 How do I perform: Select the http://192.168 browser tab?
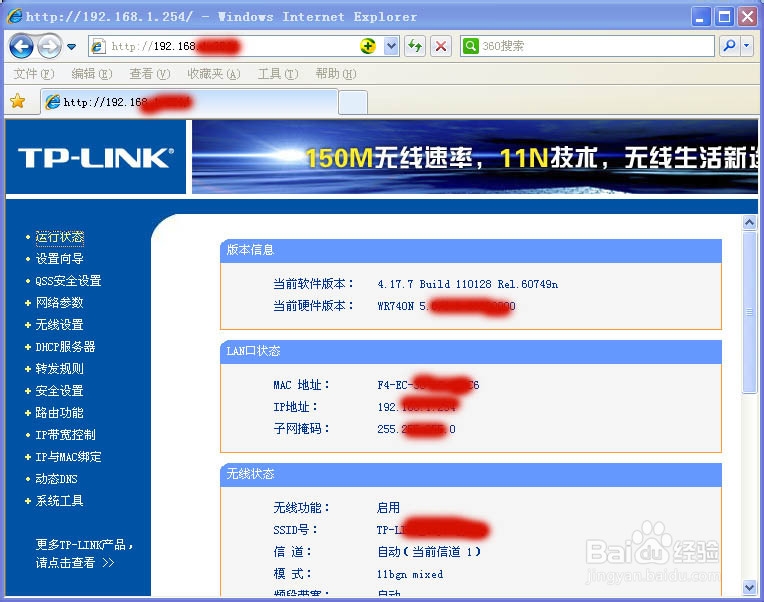pos(189,102)
